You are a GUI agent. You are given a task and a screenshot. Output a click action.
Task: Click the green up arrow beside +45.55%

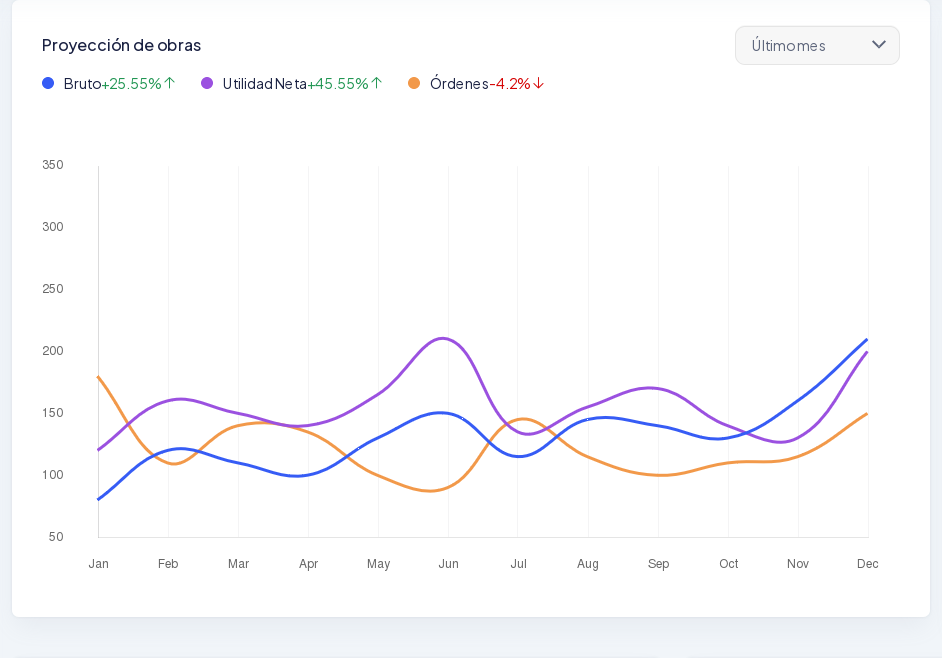pos(377,83)
